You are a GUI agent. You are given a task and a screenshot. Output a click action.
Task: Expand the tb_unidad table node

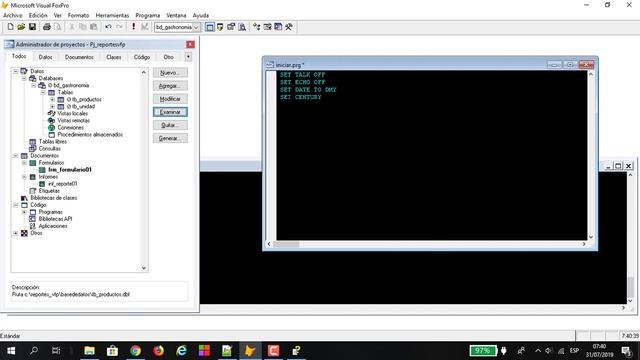pos(52,107)
